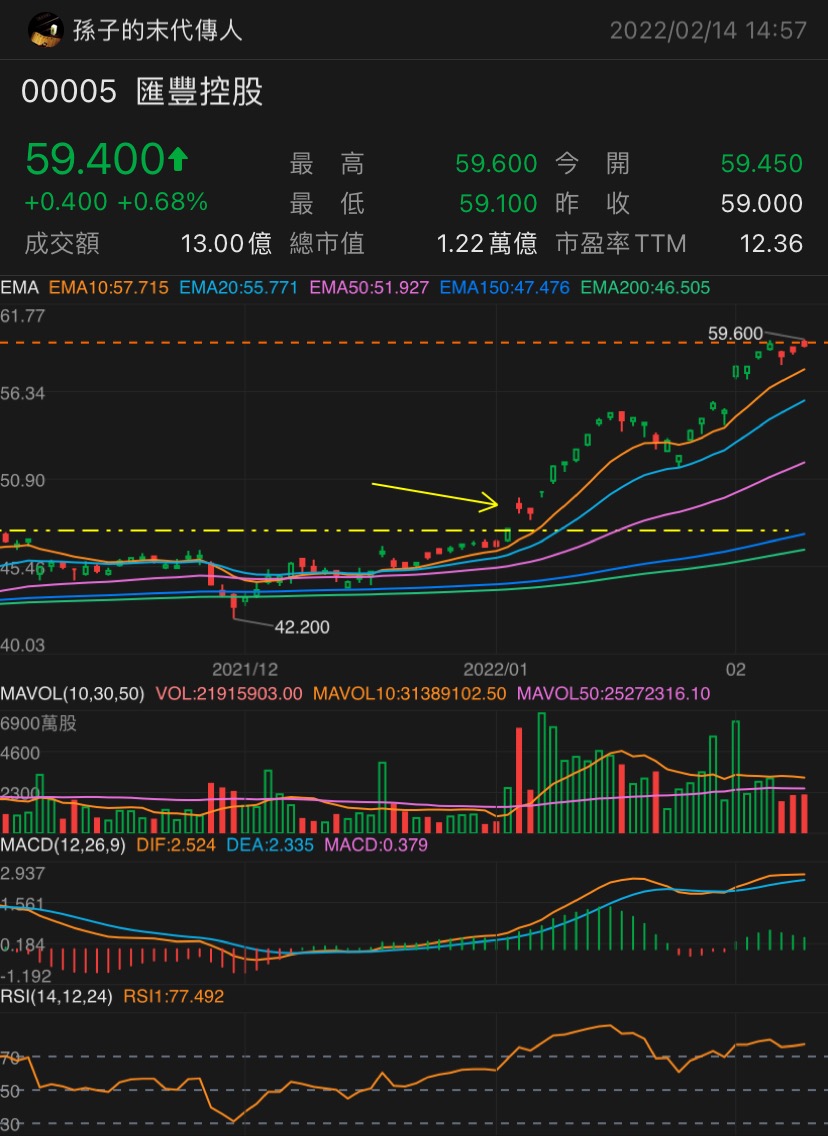
Task: Select the EMA150:47.476 indicator label
Action: pos(504,288)
